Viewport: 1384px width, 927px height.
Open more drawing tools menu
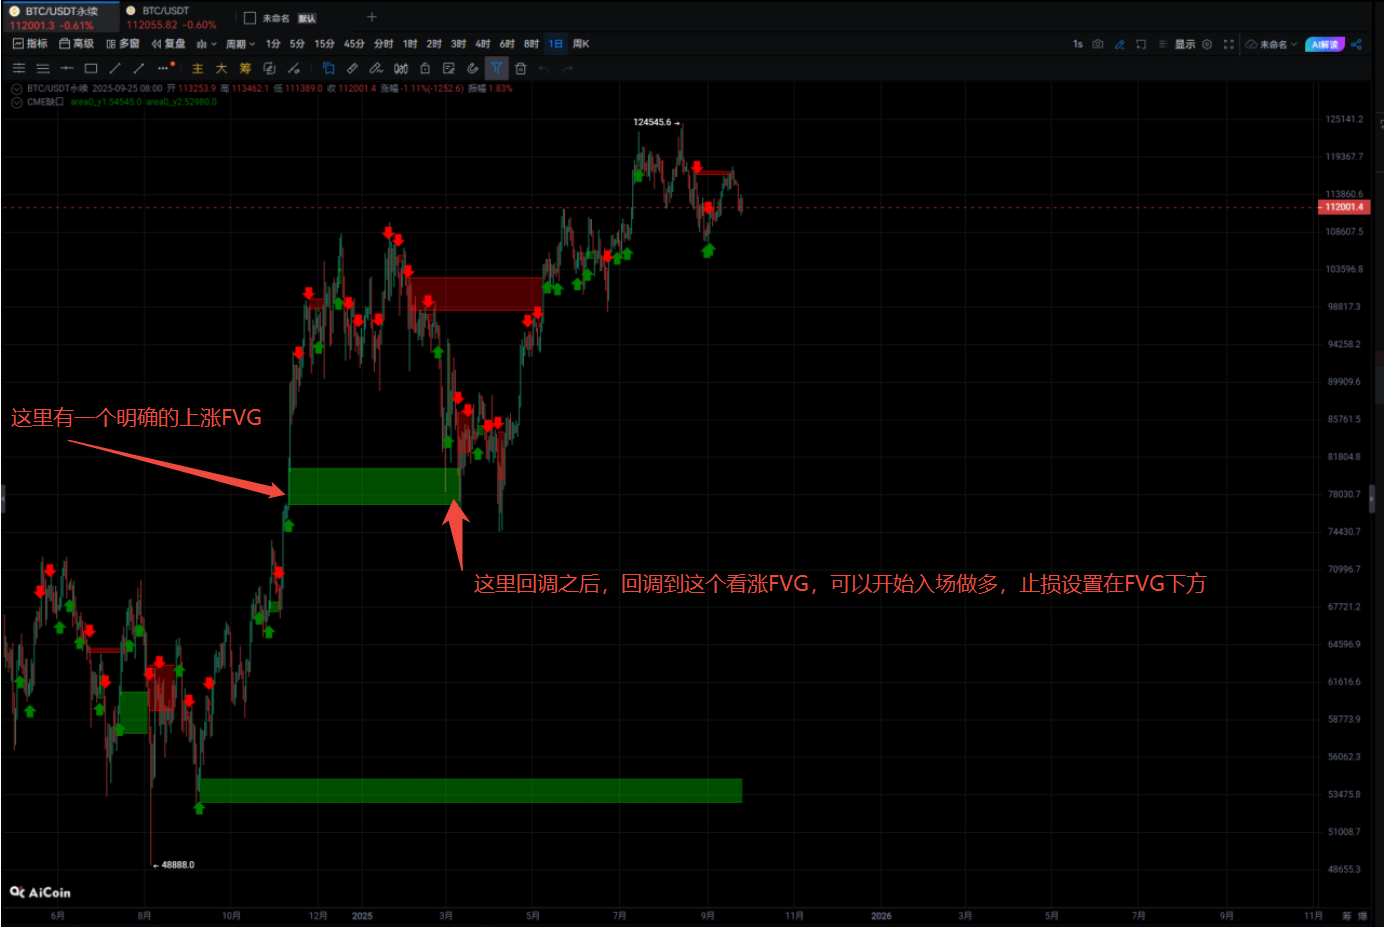click(x=165, y=68)
